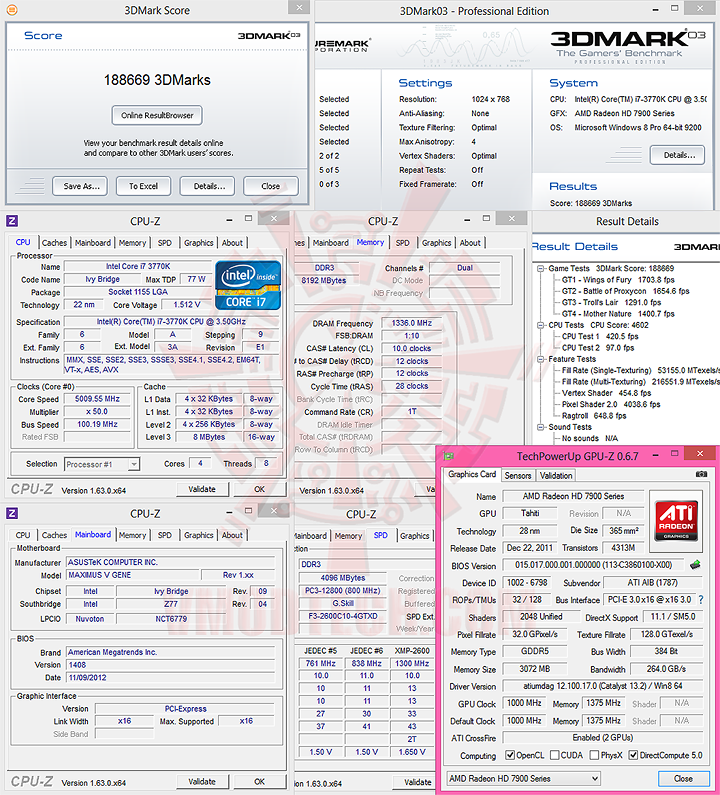The height and width of the screenshot is (795, 720).
Task: Click the 188669 3DMarks score text
Action: pyautogui.click(x=157, y=80)
